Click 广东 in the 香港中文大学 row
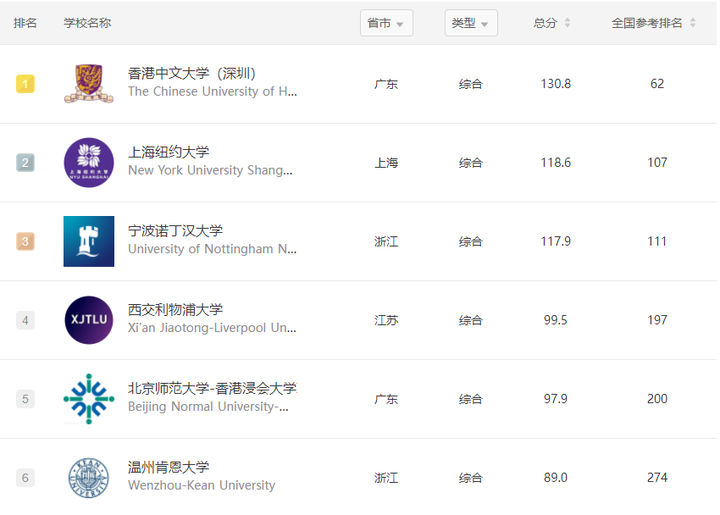The width and height of the screenshot is (720, 515). pos(386,84)
